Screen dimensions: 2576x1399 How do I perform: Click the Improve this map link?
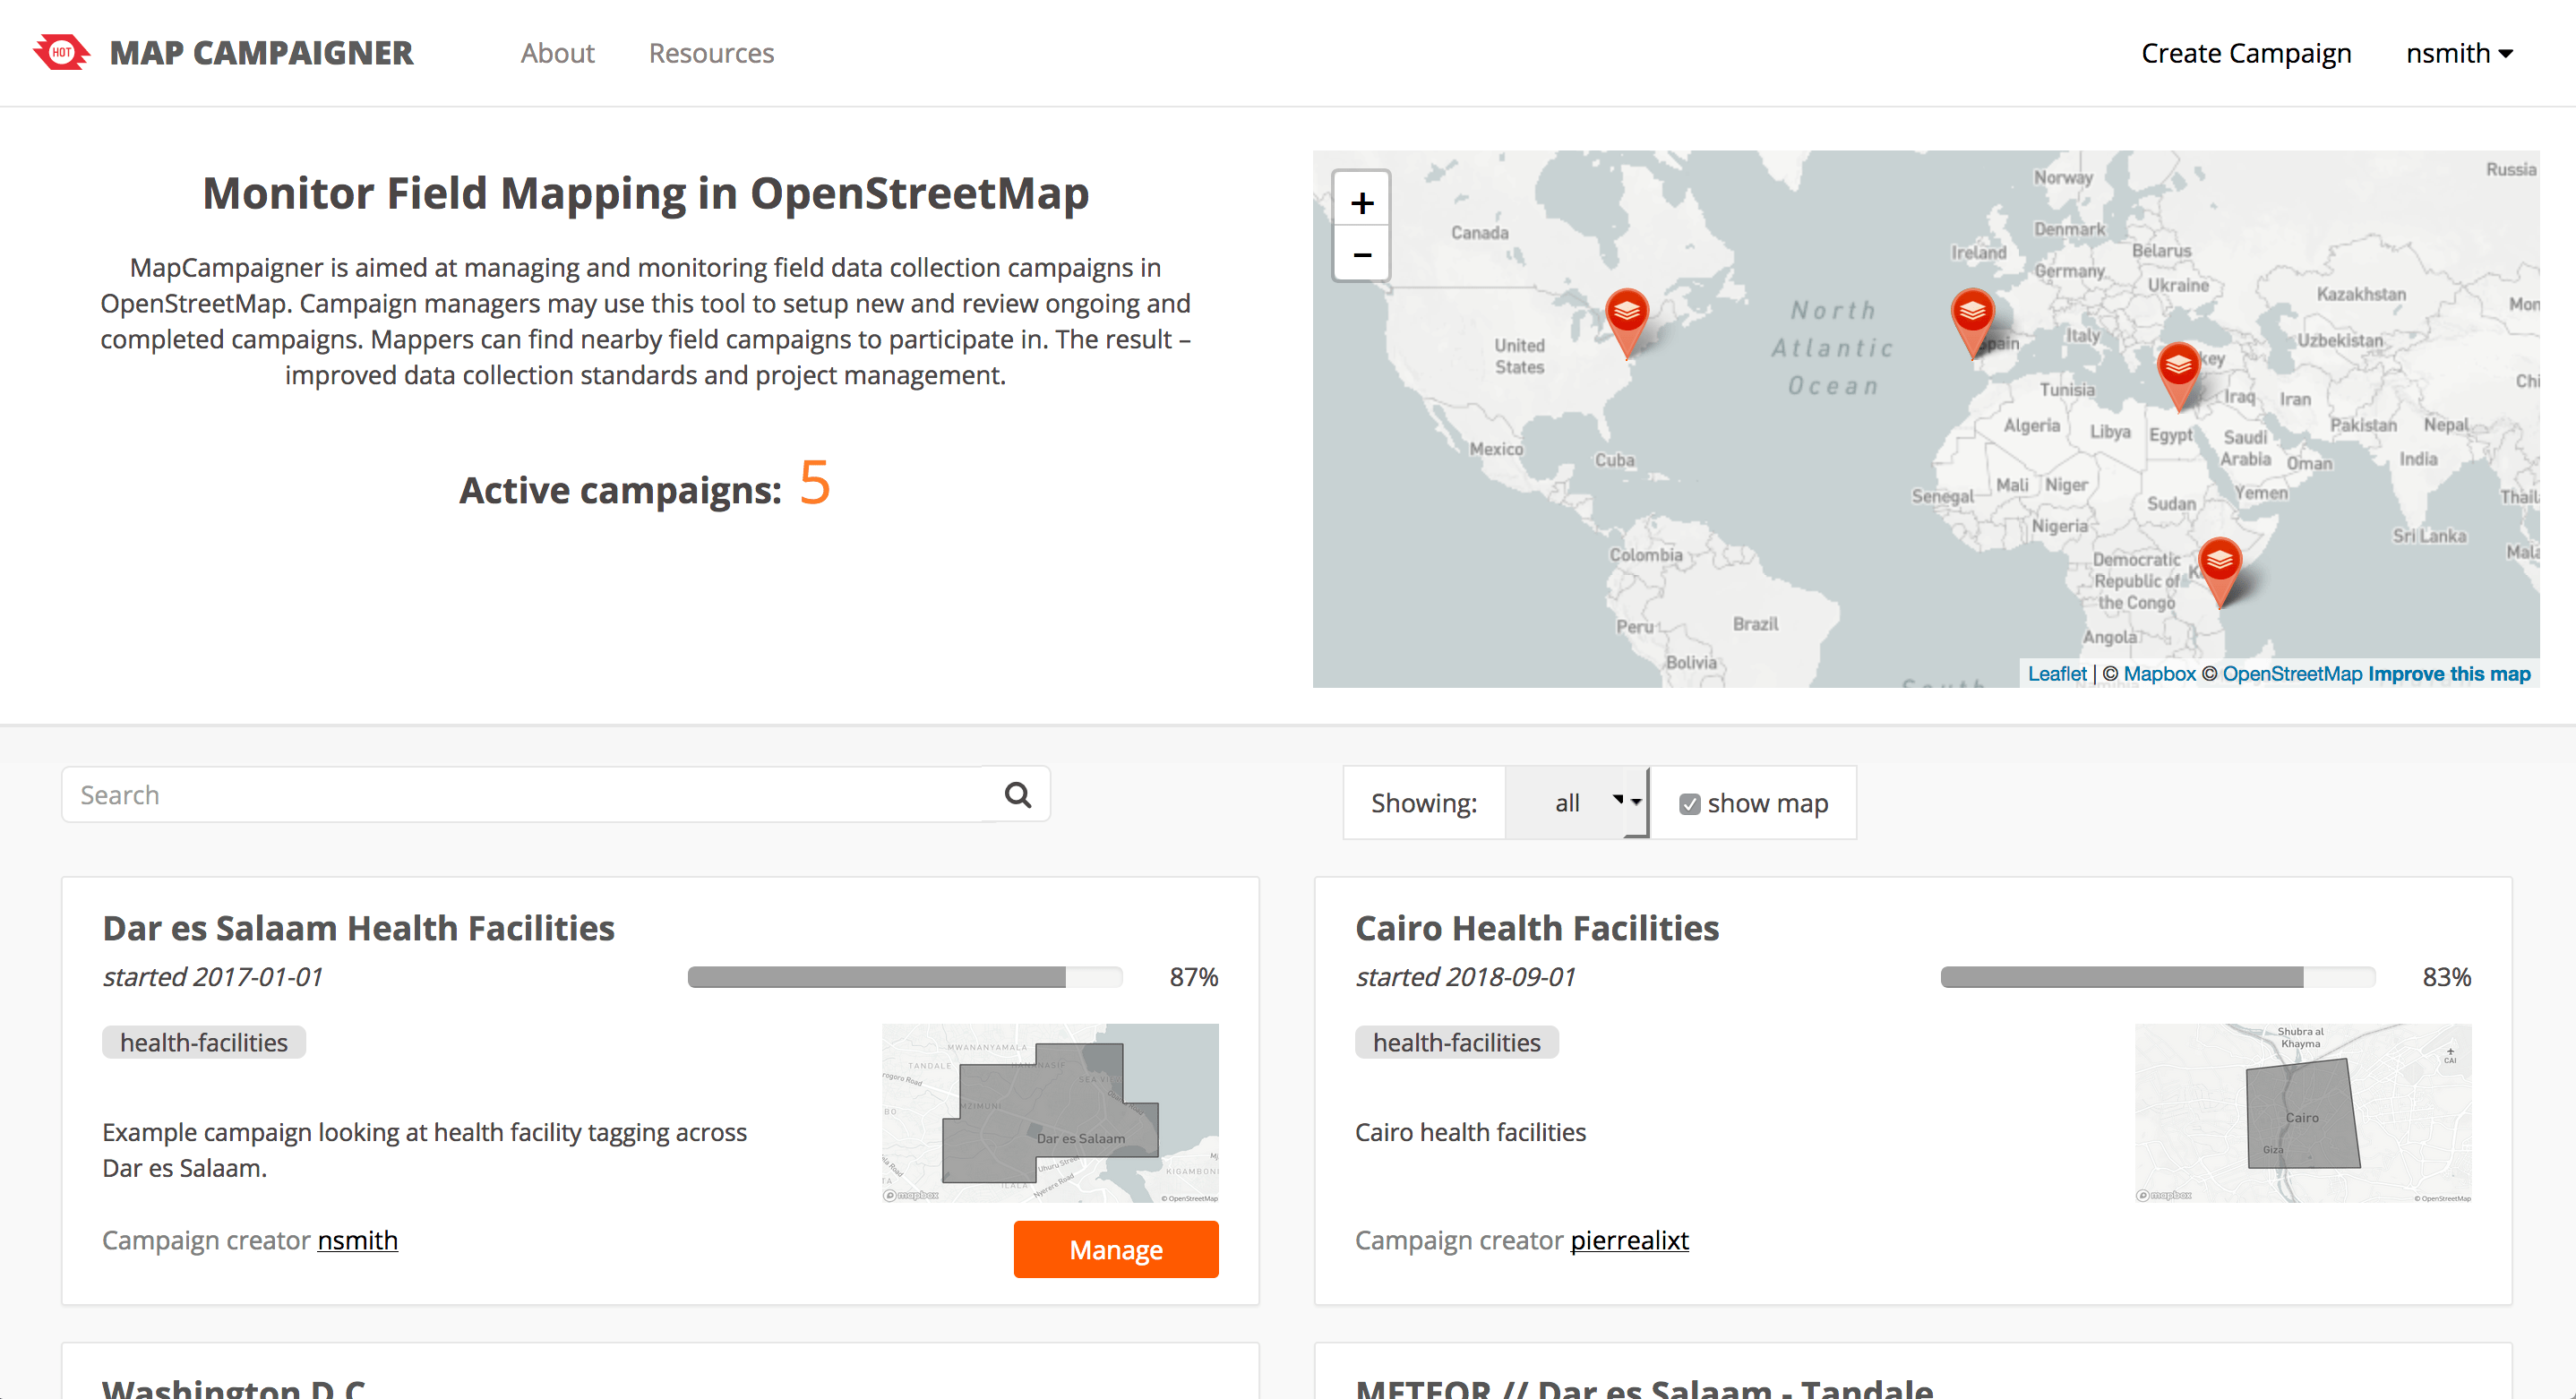click(2449, 674)
